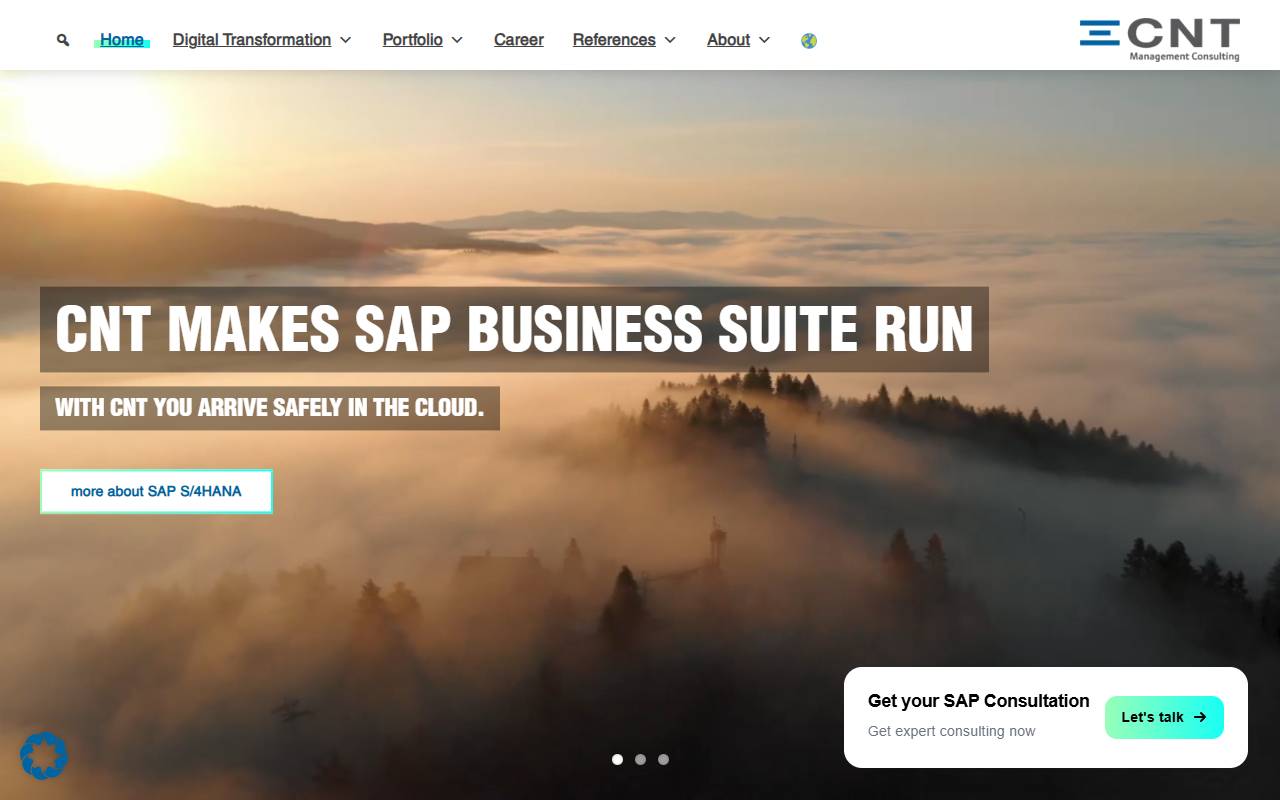
Task: Go to the Home menu item
Action: tap(122, 40)
